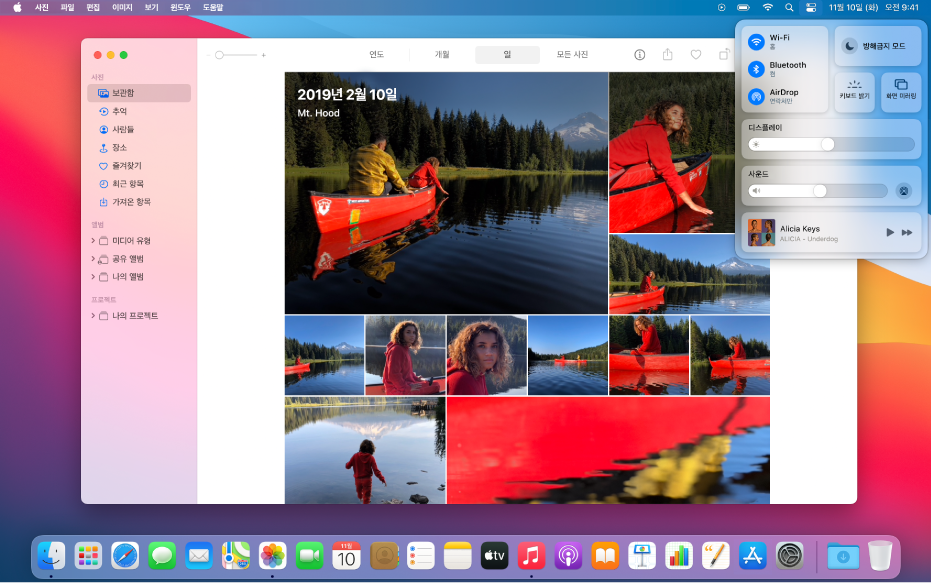The image size is (931, 583).
Task: Switch to the 연도 (Years) tab
Action: coord(377,55)
